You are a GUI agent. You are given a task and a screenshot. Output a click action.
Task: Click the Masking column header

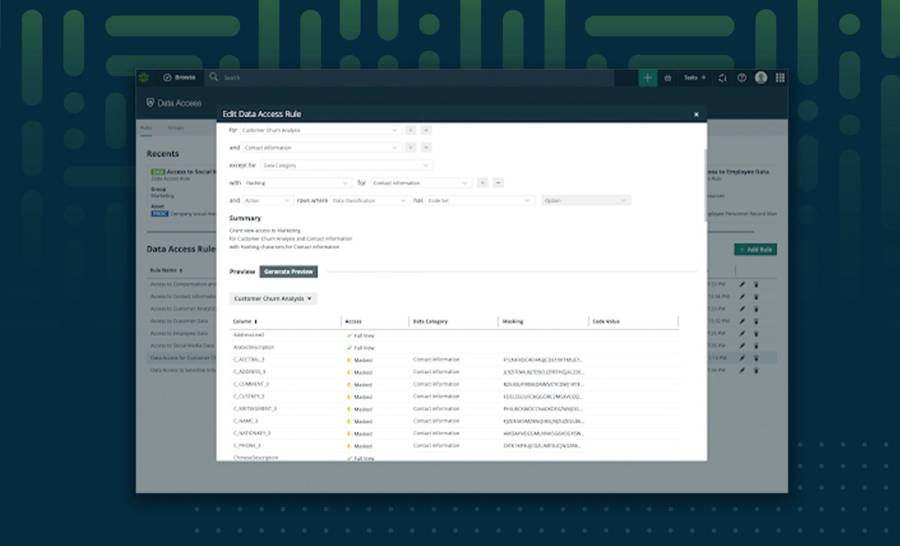click(513, 322)
